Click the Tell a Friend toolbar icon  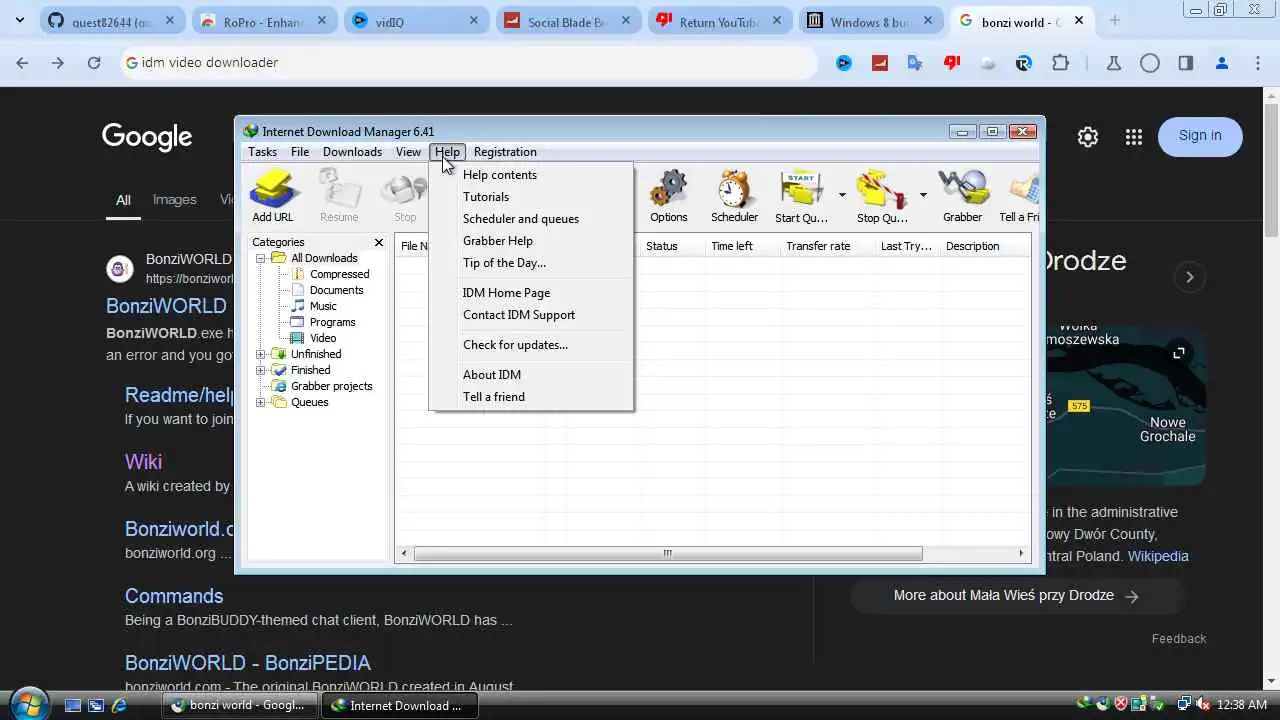[x=1019, y=196]
